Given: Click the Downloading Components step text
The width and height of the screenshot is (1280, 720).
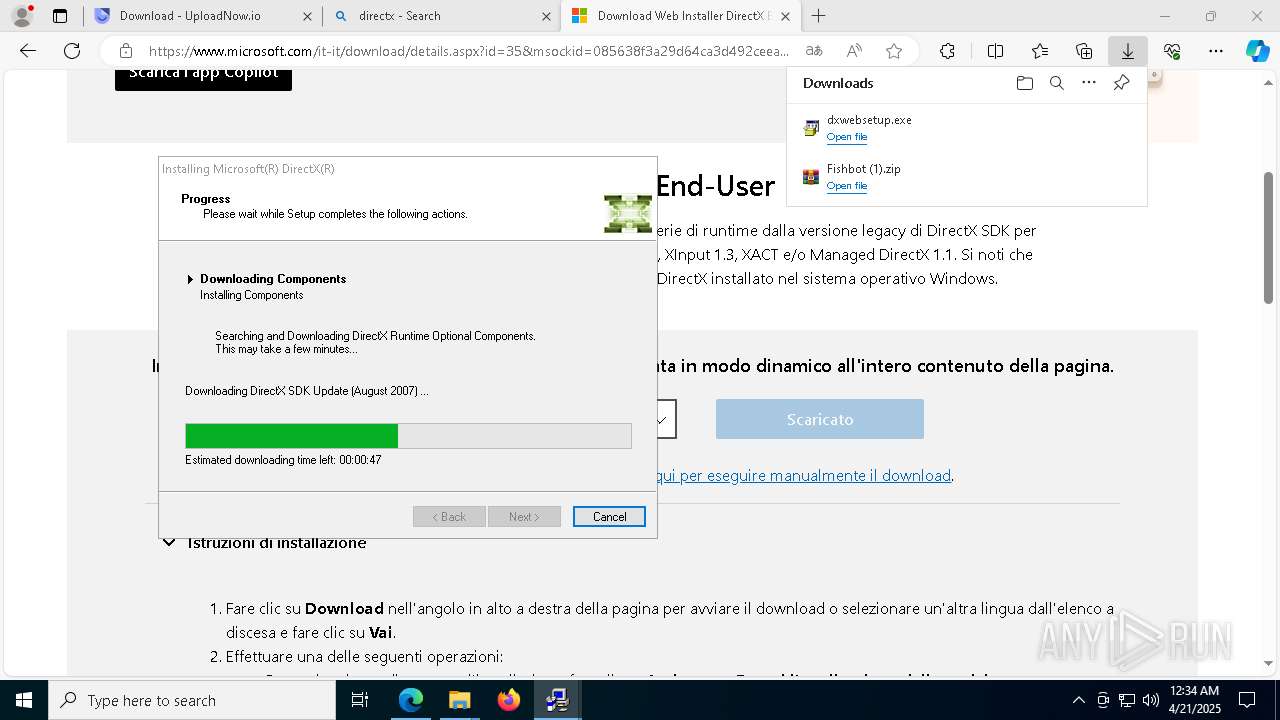Looking at the screenshot, I should [x=273, y=279].
